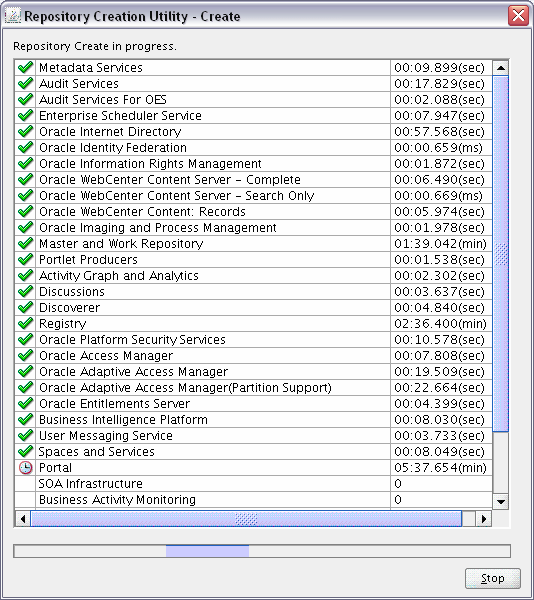The height and width of the screenshot is (600, 534).
Task: Click the checkmark beside WebCenter Content Server – Search Only
Action: (x=25, y=196)
